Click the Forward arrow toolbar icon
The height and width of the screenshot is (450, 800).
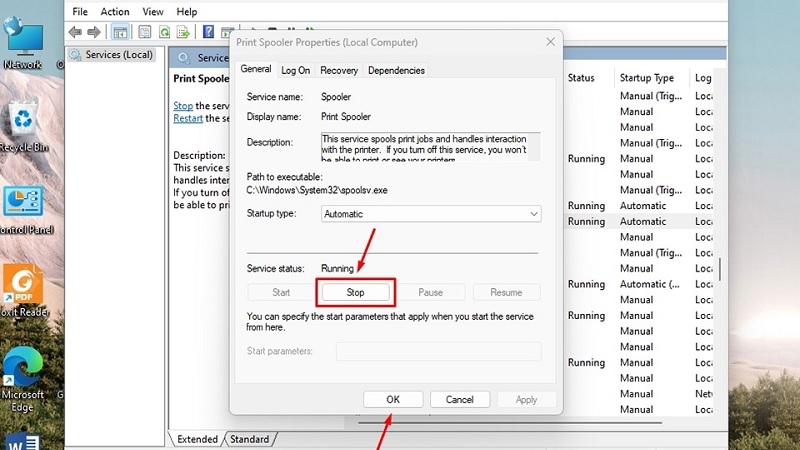(x=93, y=32)
